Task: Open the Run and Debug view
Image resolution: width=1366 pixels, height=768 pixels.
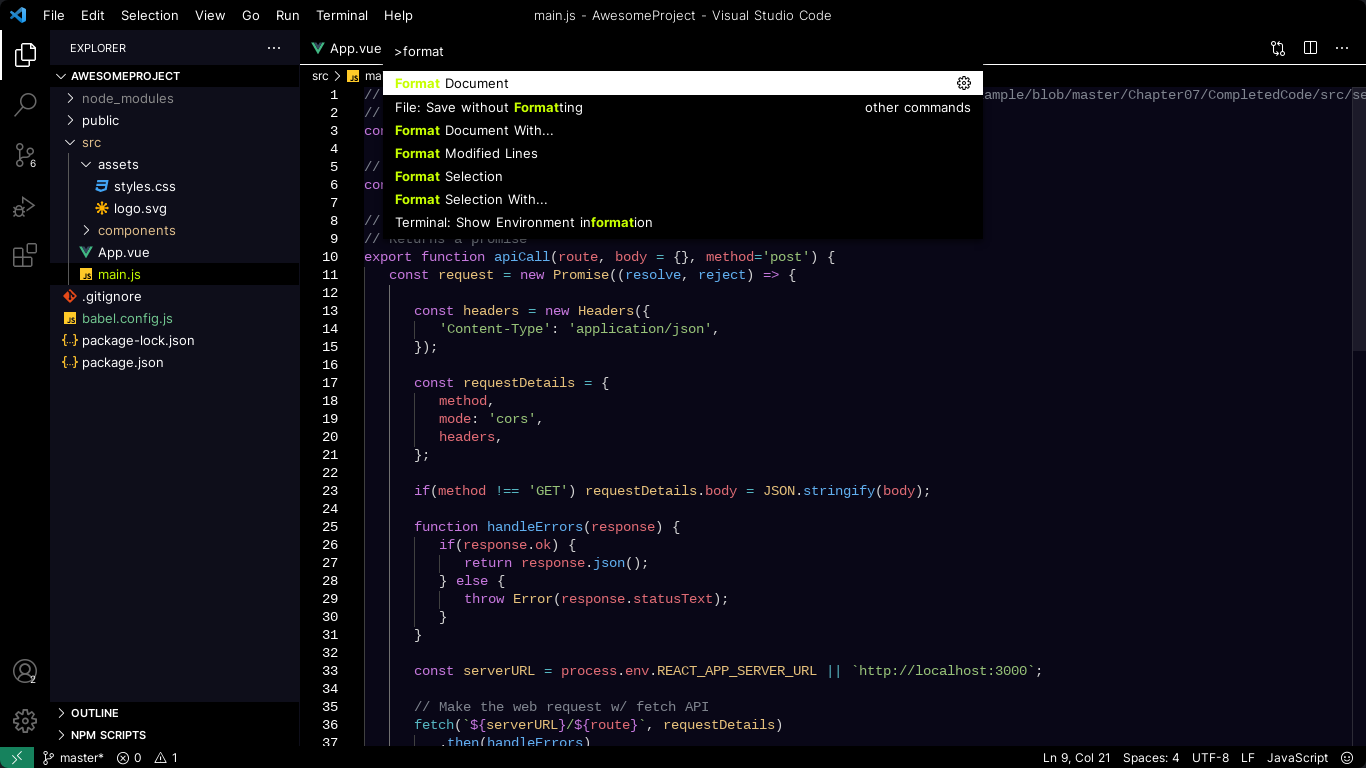Action: pos(25,206)
